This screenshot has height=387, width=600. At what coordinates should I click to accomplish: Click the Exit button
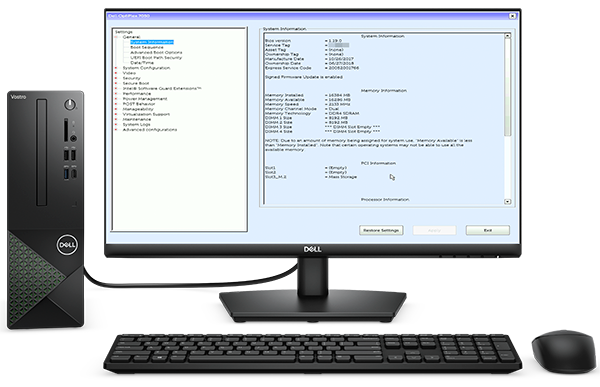pyautogui.click(x=488, y=230)
